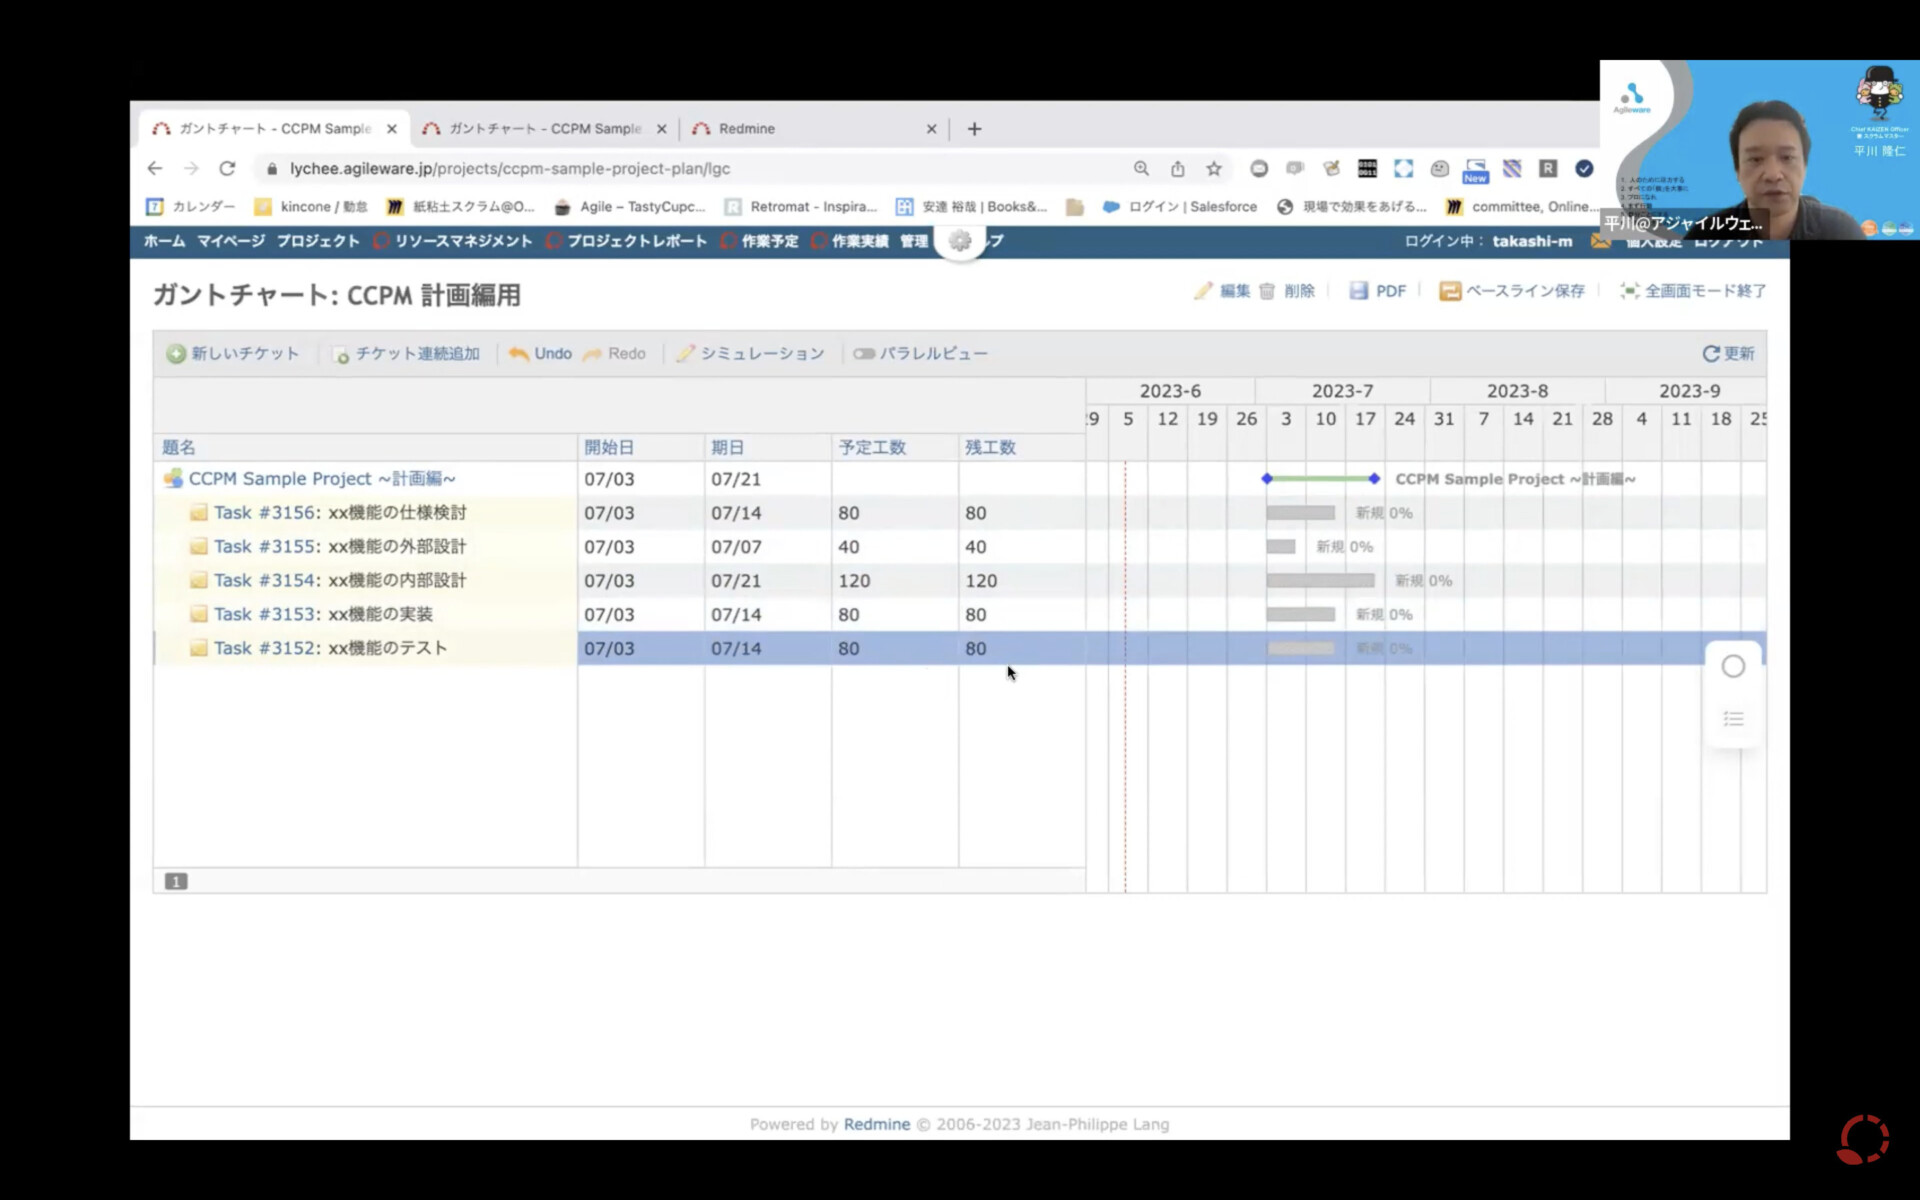Open 管理 administration menu item

click(914, 241)
